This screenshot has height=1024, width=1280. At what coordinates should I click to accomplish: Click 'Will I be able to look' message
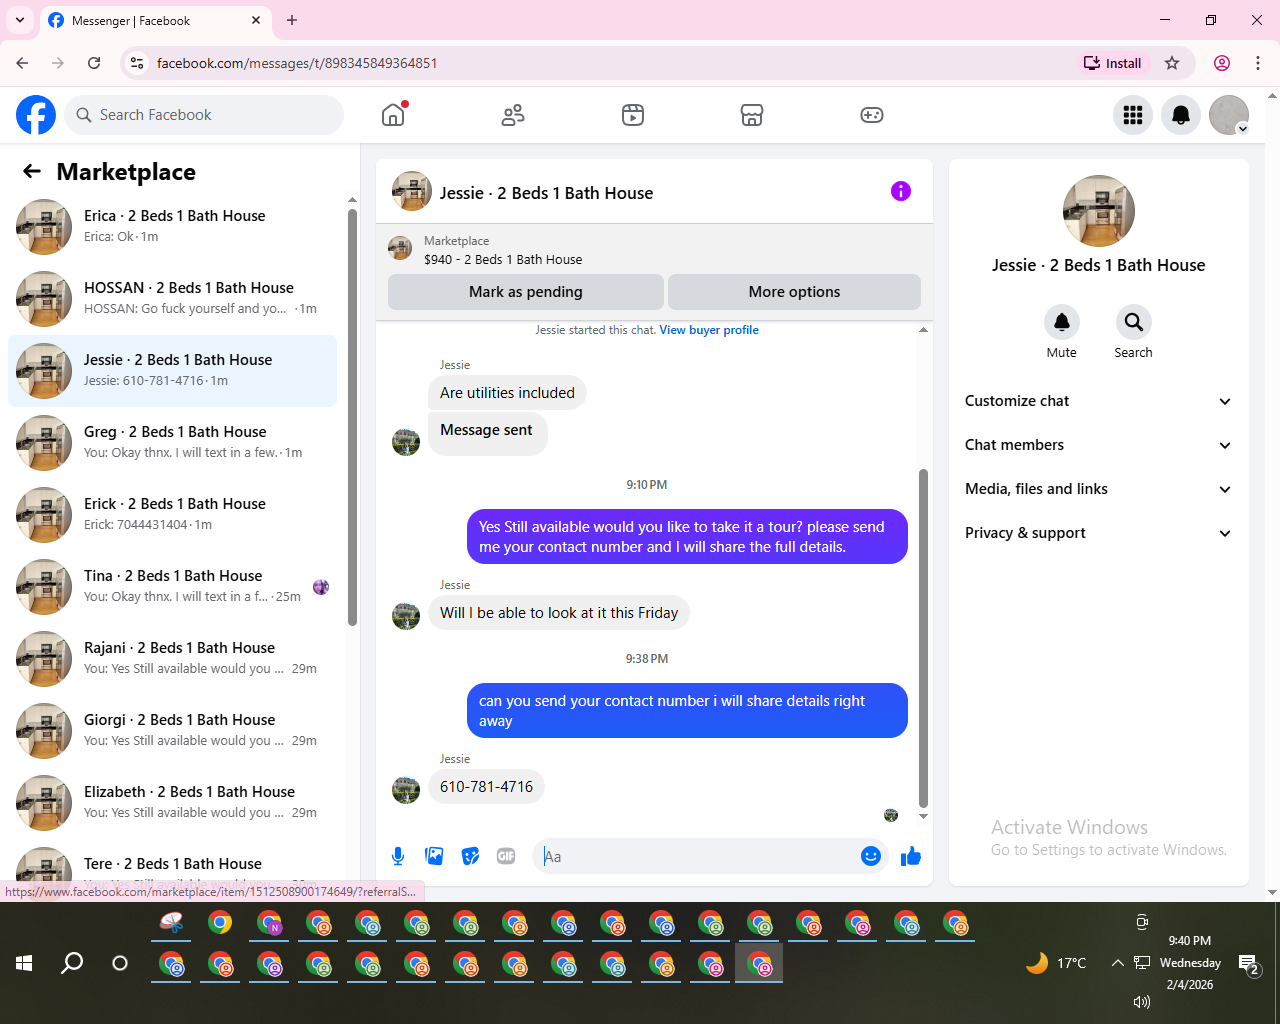(x=559, y=613)
